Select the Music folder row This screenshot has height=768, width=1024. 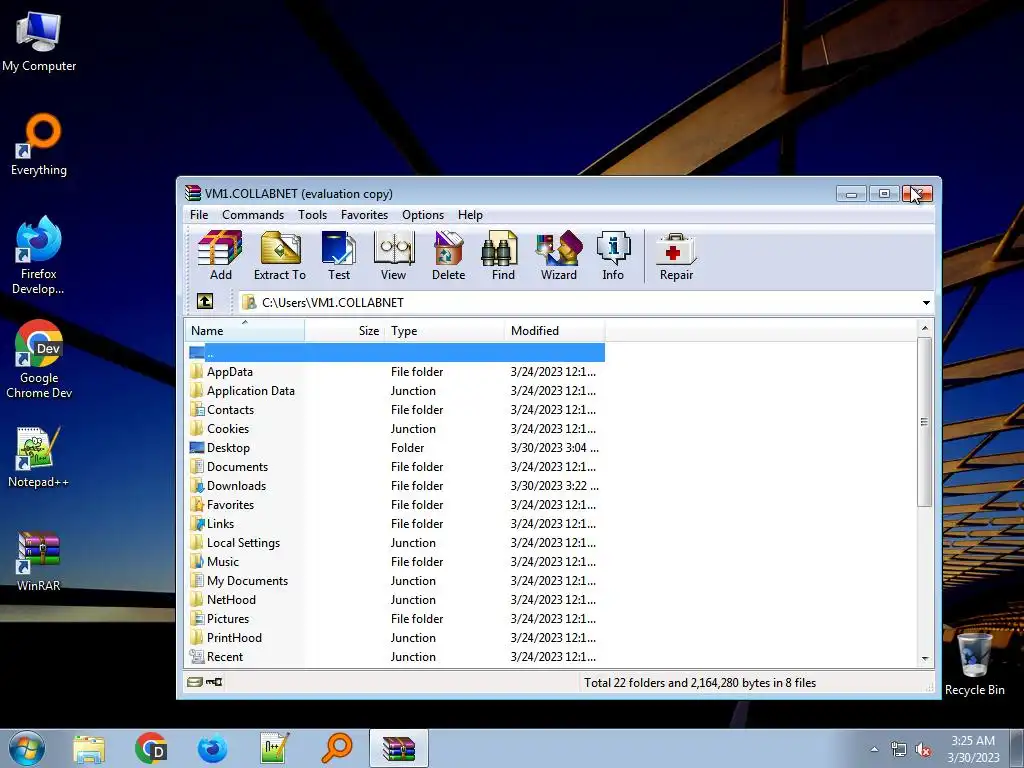(x=396, y=562)
